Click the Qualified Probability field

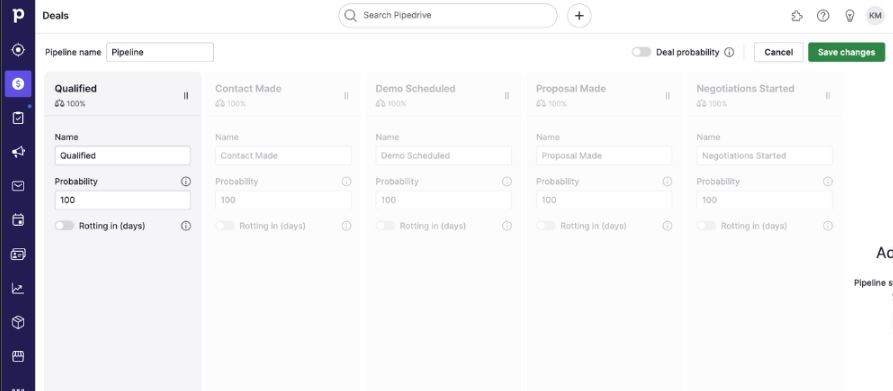(122, 200)
